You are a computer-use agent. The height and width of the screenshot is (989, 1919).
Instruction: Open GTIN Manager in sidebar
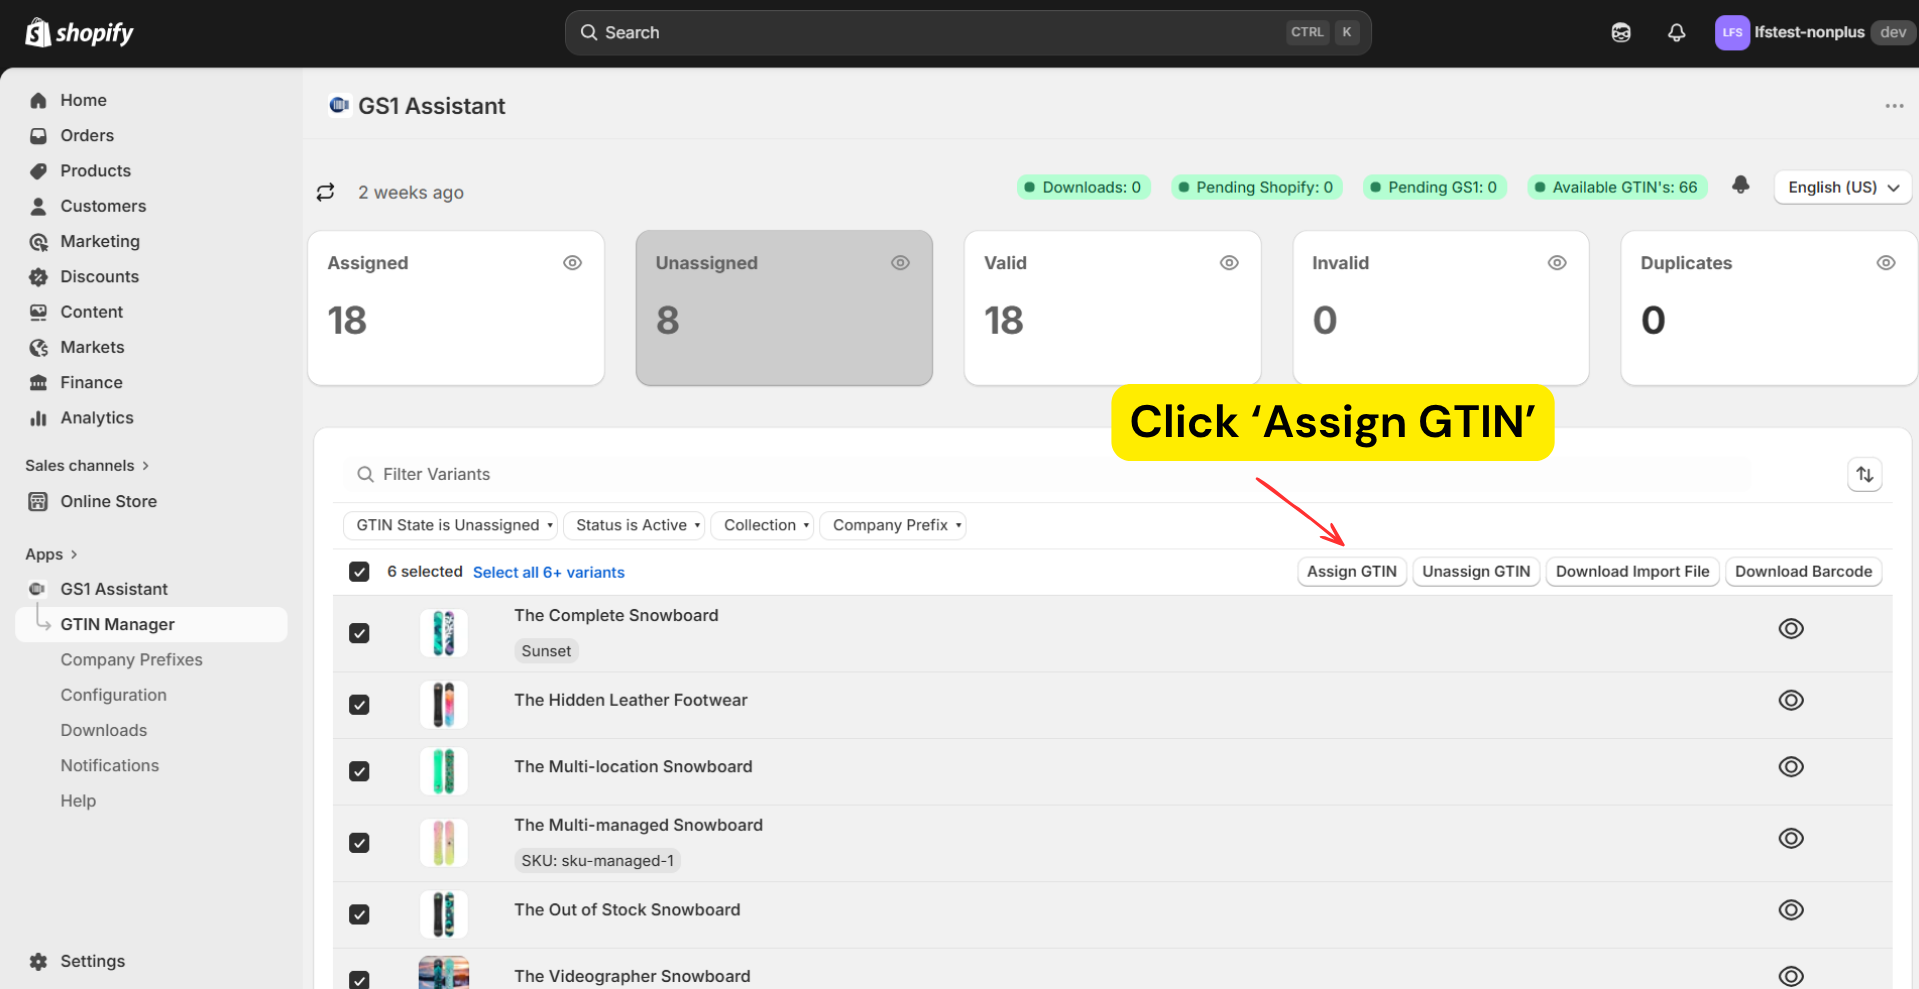click(152, 624)
